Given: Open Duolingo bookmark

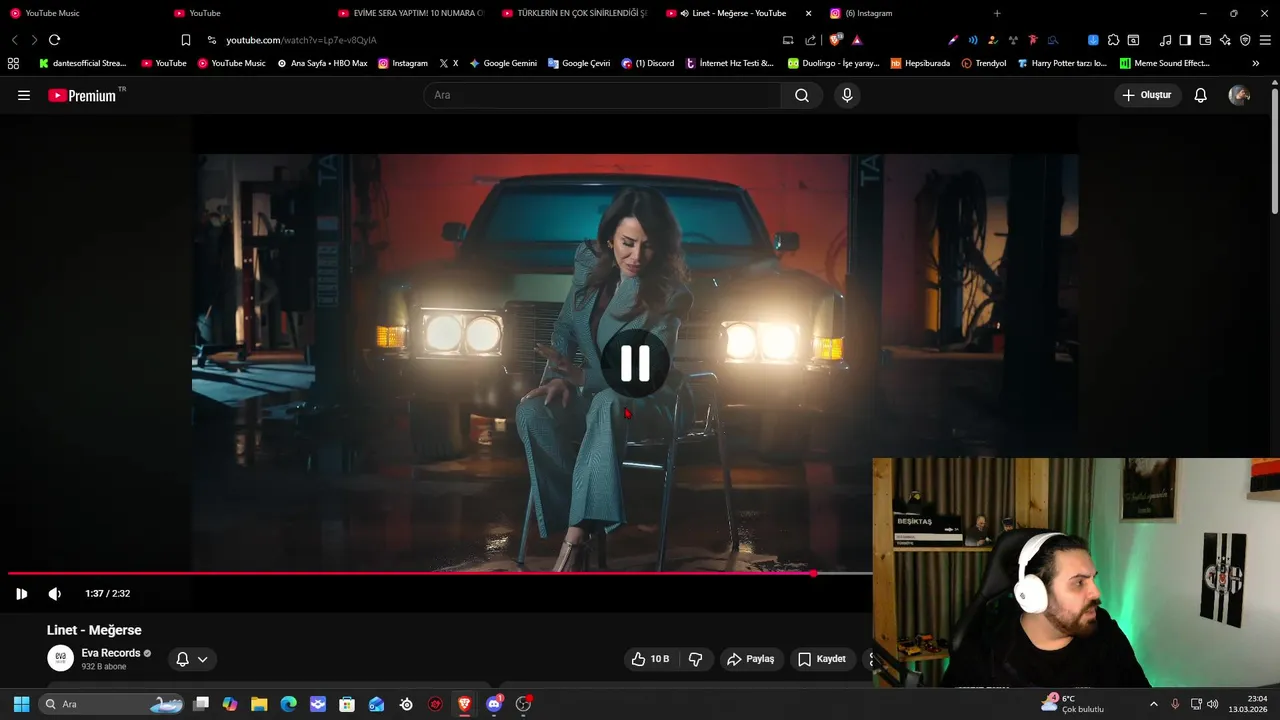Looking at the screenshot, I should 833,63.
